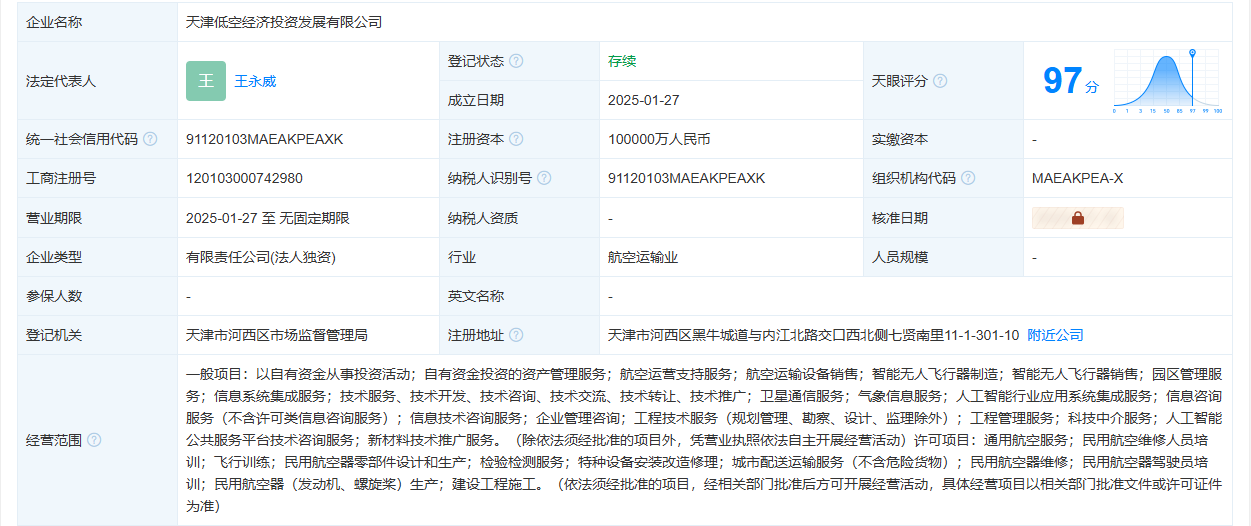Viewport: 1251px width, 526px height.
Task: Click organization code MAEAKPEA-X
Action: (x=1077, y=178)
